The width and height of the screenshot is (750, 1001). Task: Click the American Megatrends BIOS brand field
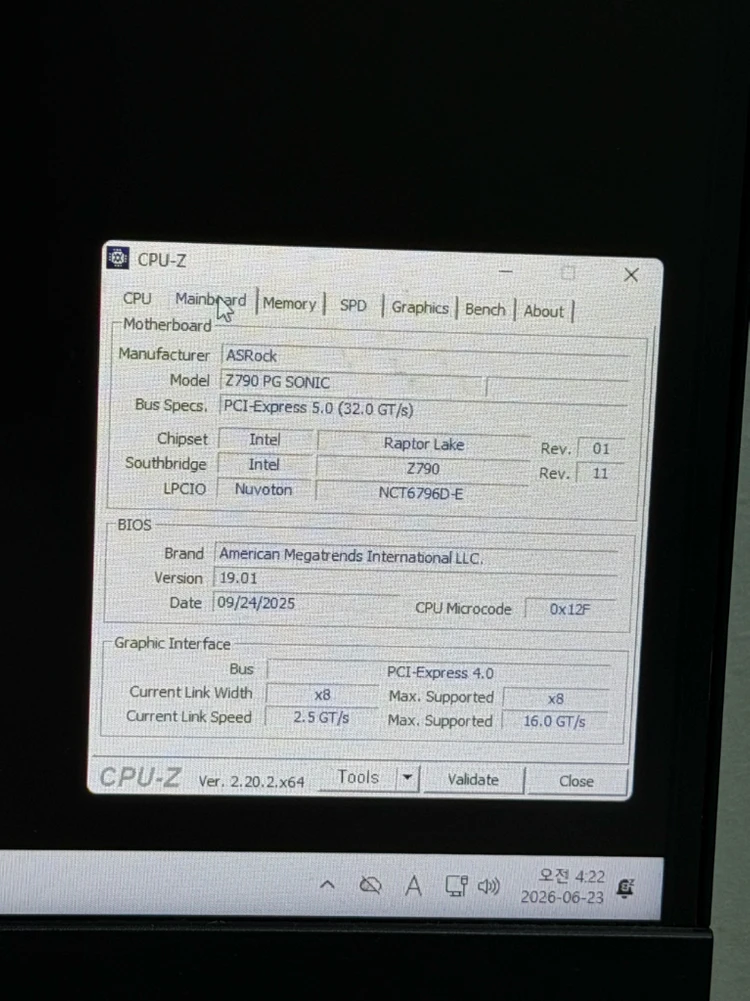416,556
